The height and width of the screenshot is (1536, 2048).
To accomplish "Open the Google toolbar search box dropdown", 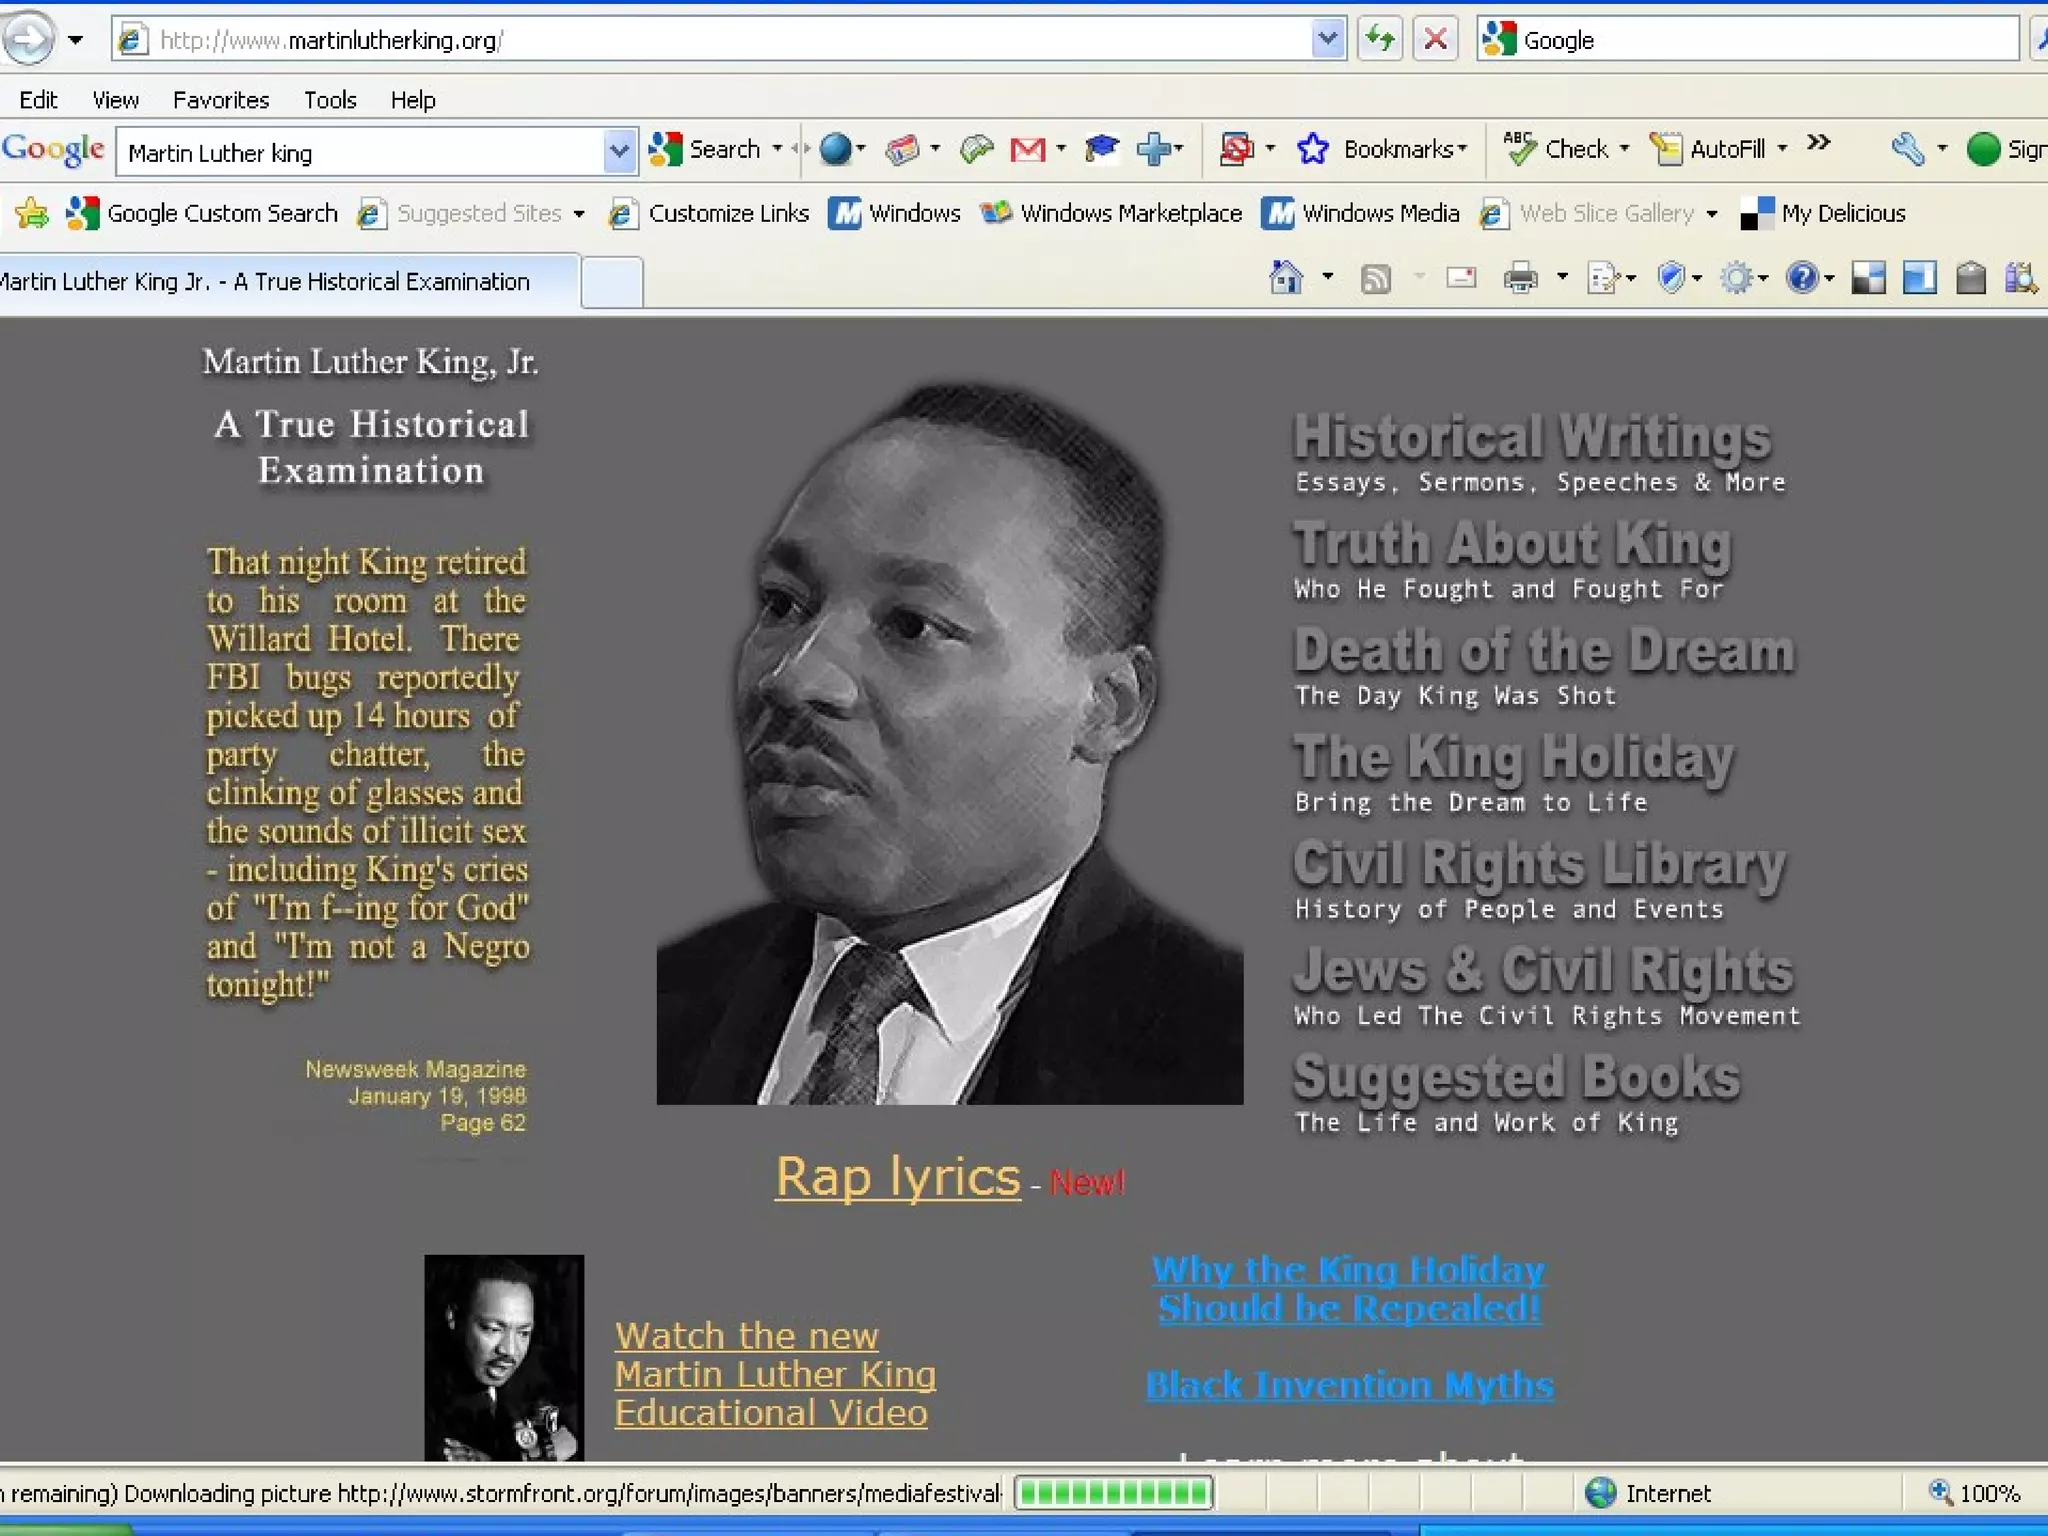I will 619,152.
